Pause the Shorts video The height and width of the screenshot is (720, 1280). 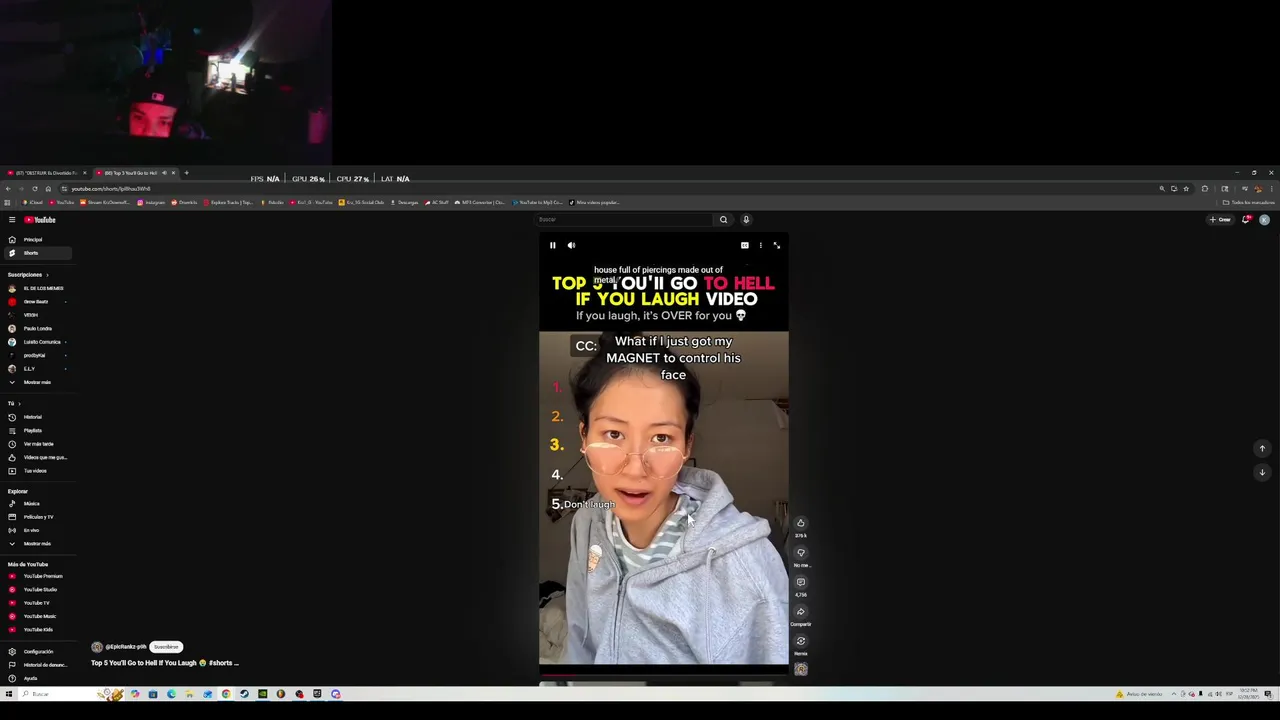(x=552, y=245)
